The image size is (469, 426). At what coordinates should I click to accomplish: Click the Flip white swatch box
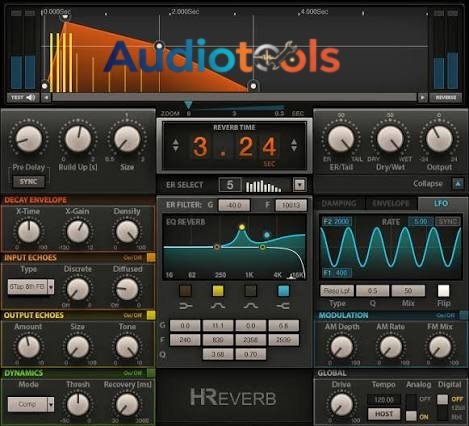pos(443,291)
